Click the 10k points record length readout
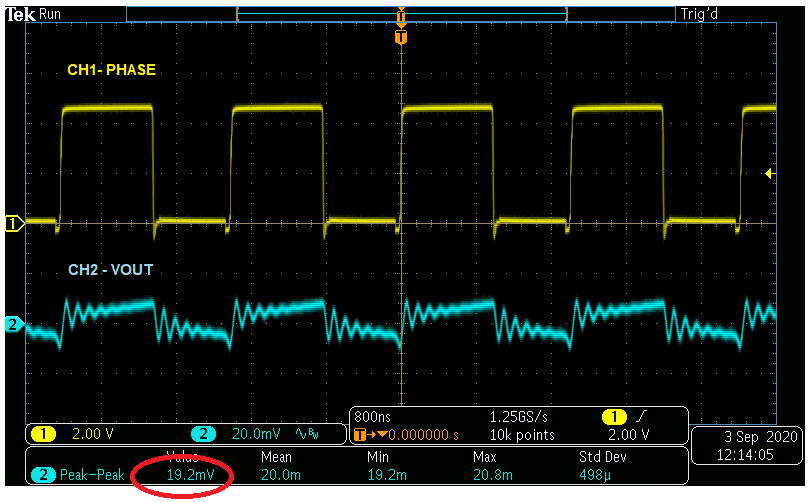 (x=522, y=435)
